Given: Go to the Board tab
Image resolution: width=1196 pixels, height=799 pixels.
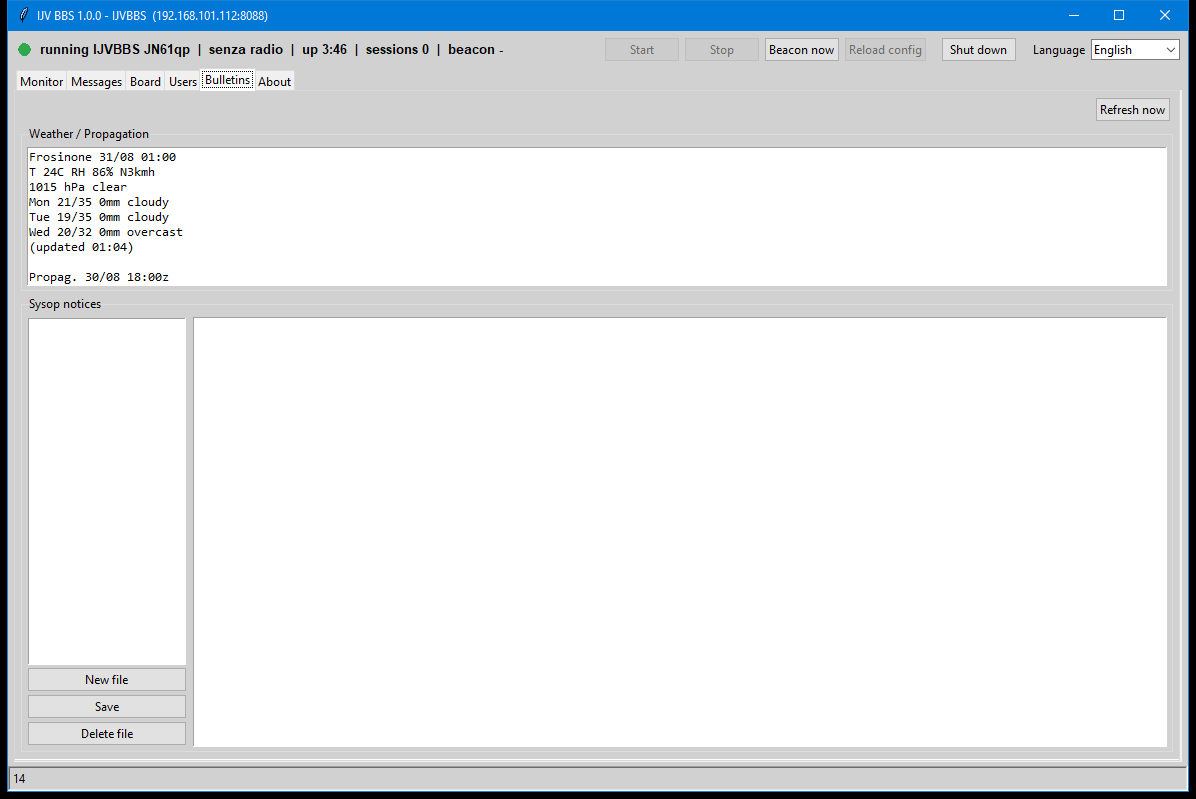Looking at the screenshot, I should (145, 82).
